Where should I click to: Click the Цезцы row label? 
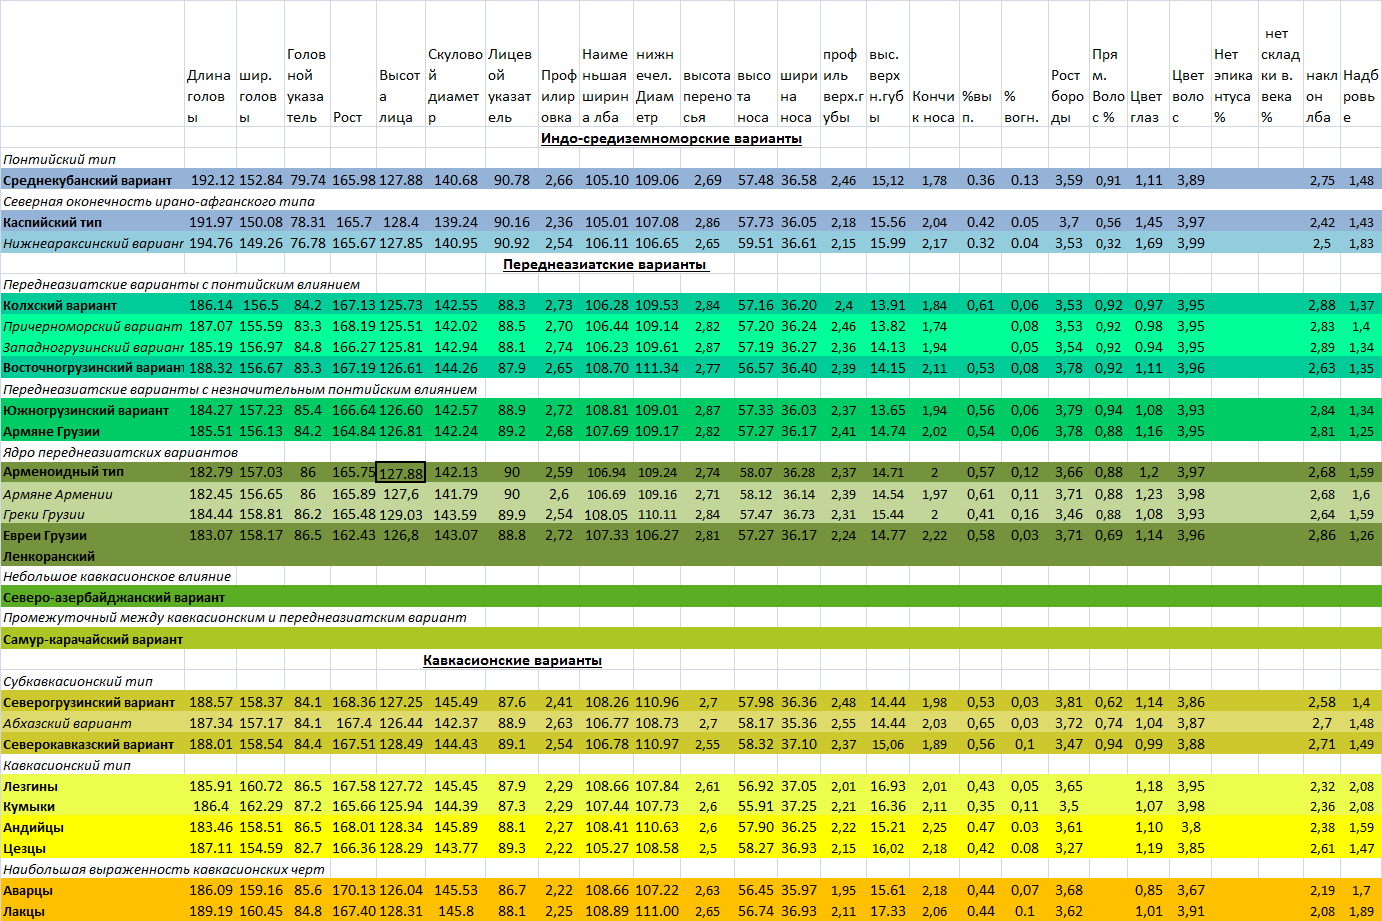click(25, 848)
